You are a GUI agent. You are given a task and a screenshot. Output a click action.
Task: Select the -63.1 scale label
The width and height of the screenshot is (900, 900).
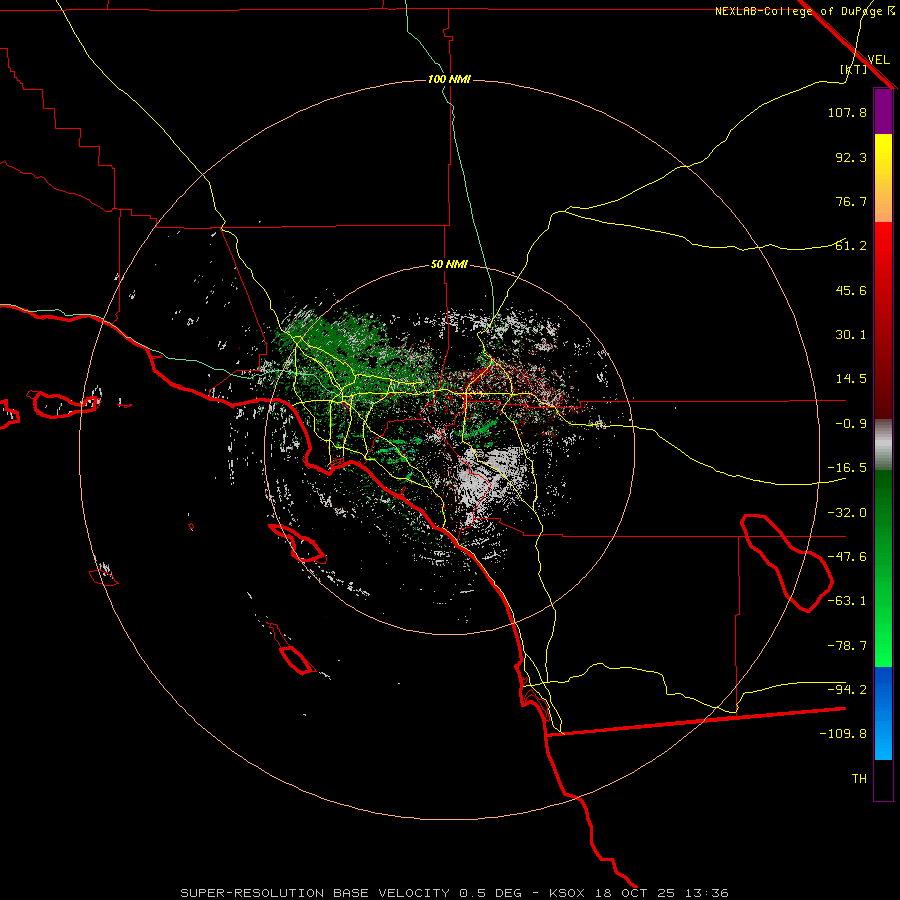click(847, 601)
